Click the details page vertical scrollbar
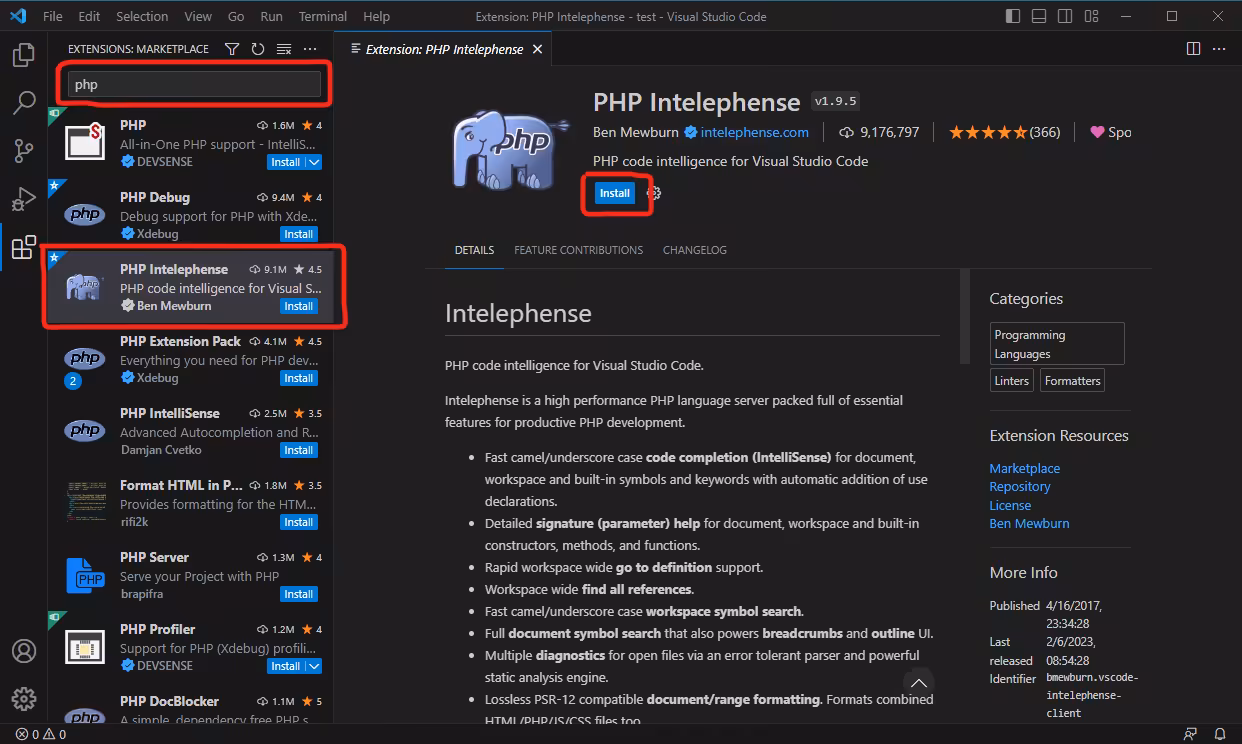Image resolution: width=1242 pixels, height=744 pixels. pos(964,316)
